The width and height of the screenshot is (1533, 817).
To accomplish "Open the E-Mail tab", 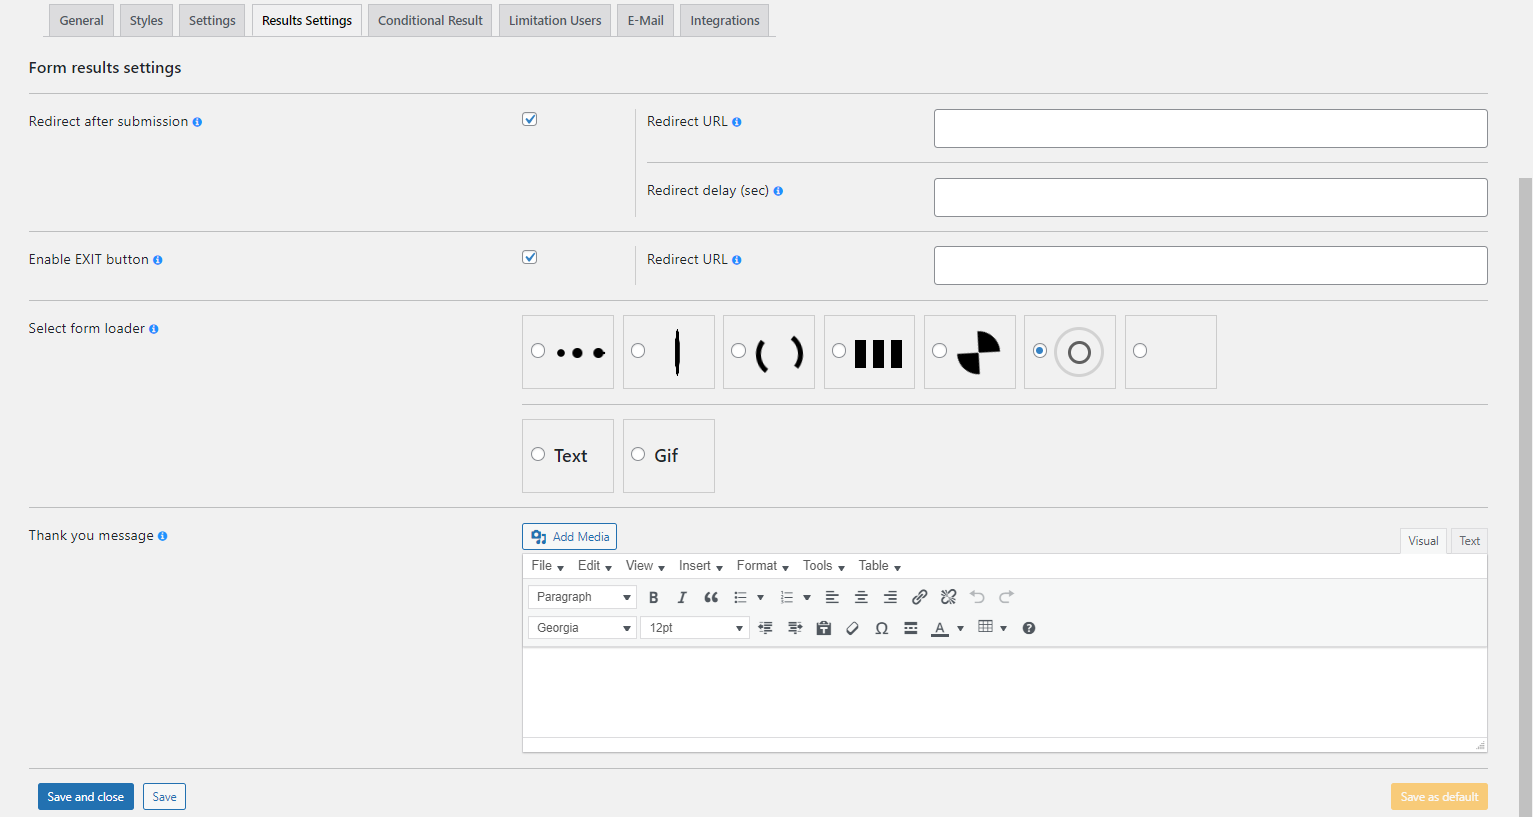I will point(646,20).
